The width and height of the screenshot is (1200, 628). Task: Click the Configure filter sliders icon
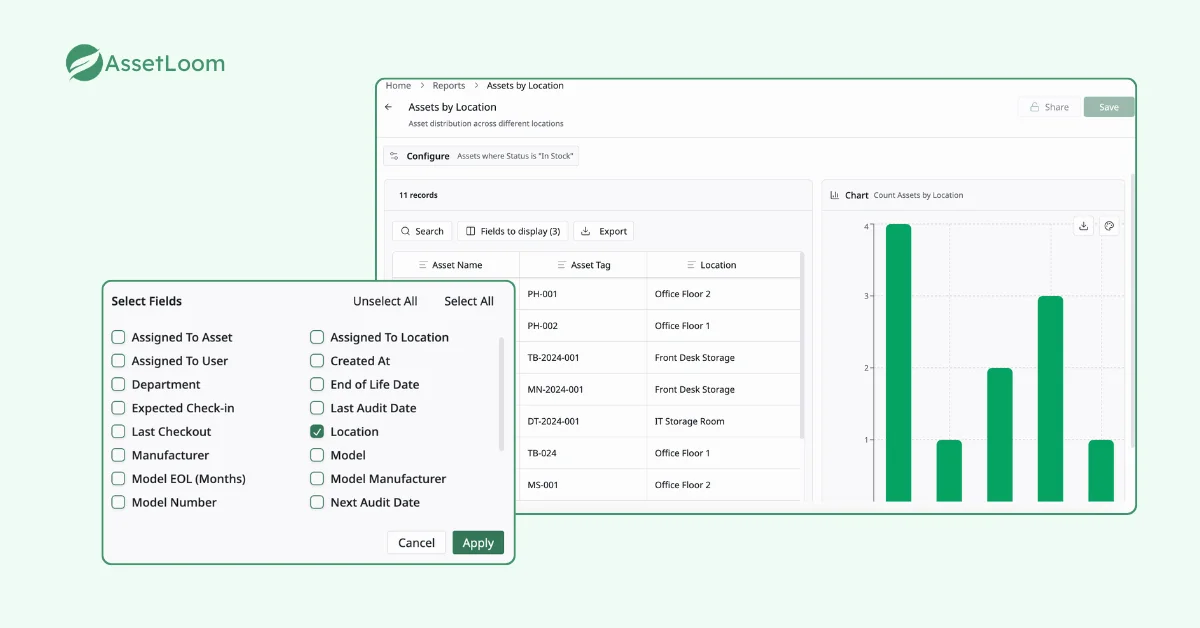tap(394, 156)
